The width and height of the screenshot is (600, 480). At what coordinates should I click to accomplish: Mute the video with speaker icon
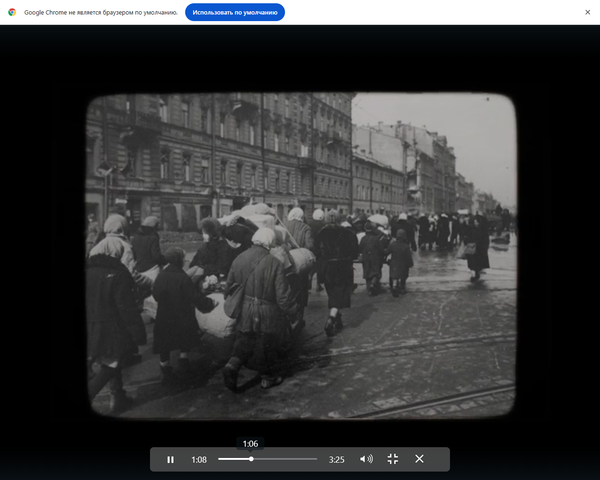pyautogui.click(x=366, y=459)
